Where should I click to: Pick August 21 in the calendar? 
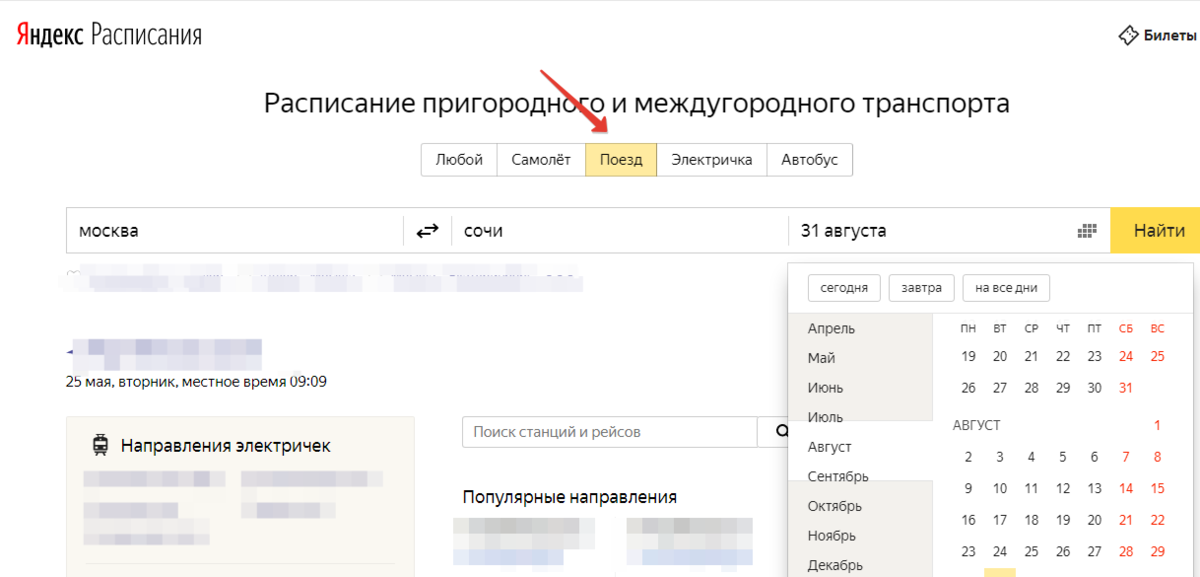(x=1126, y=520)
